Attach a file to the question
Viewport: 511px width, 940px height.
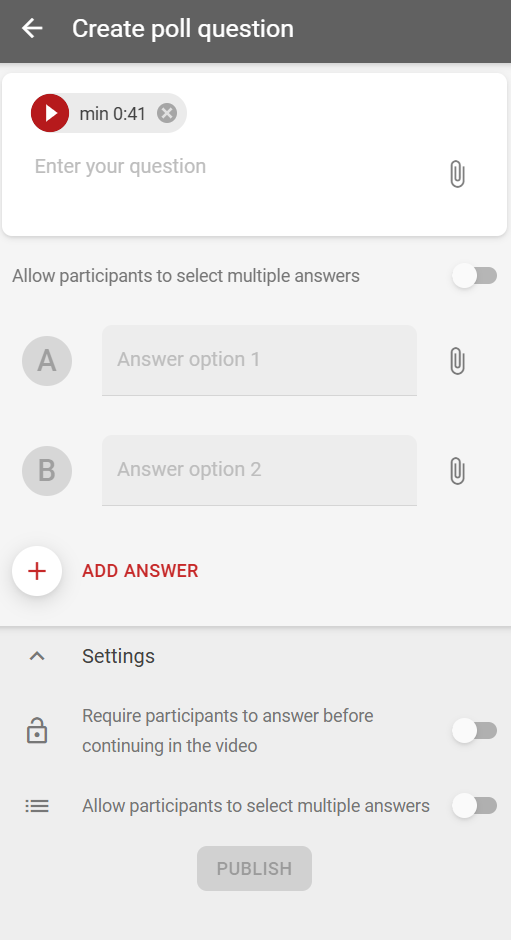(457, 174)
